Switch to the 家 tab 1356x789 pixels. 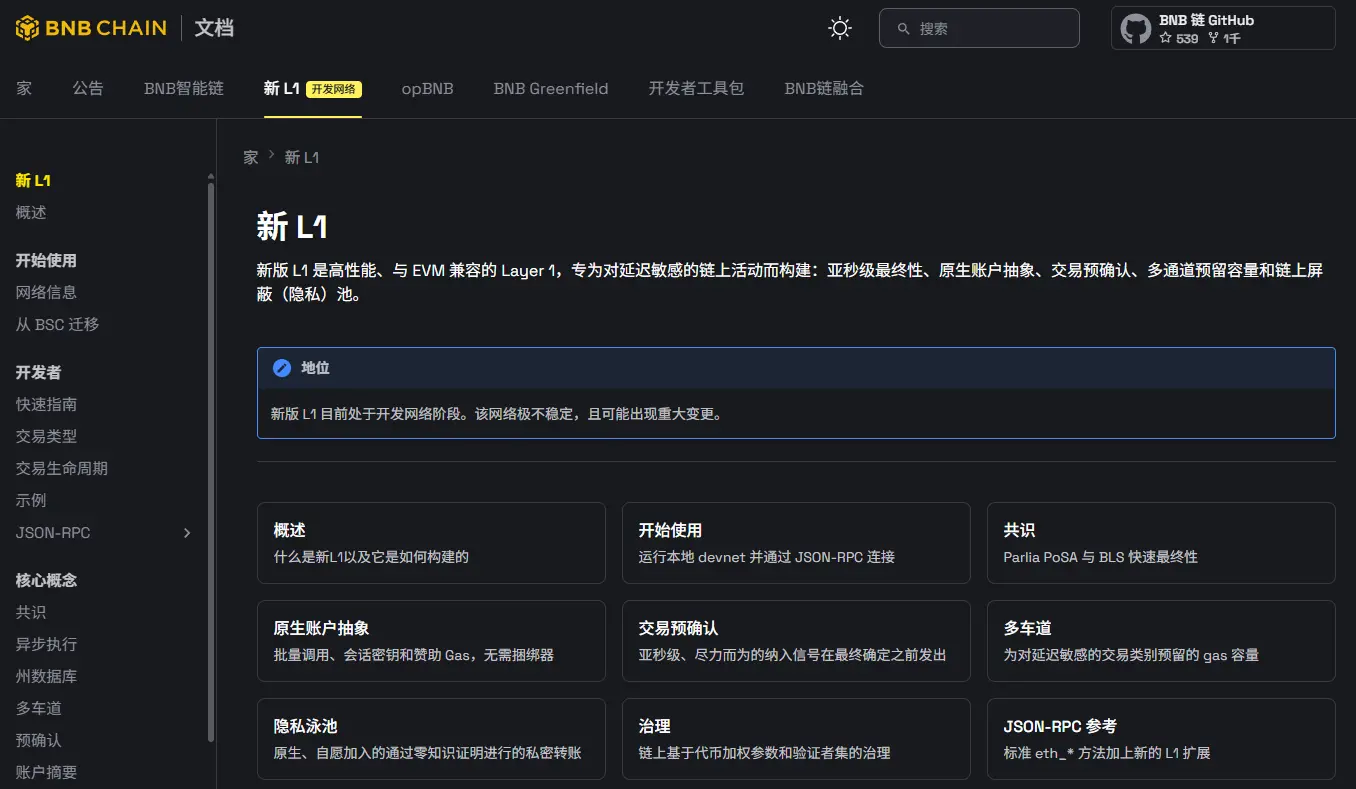24,88
